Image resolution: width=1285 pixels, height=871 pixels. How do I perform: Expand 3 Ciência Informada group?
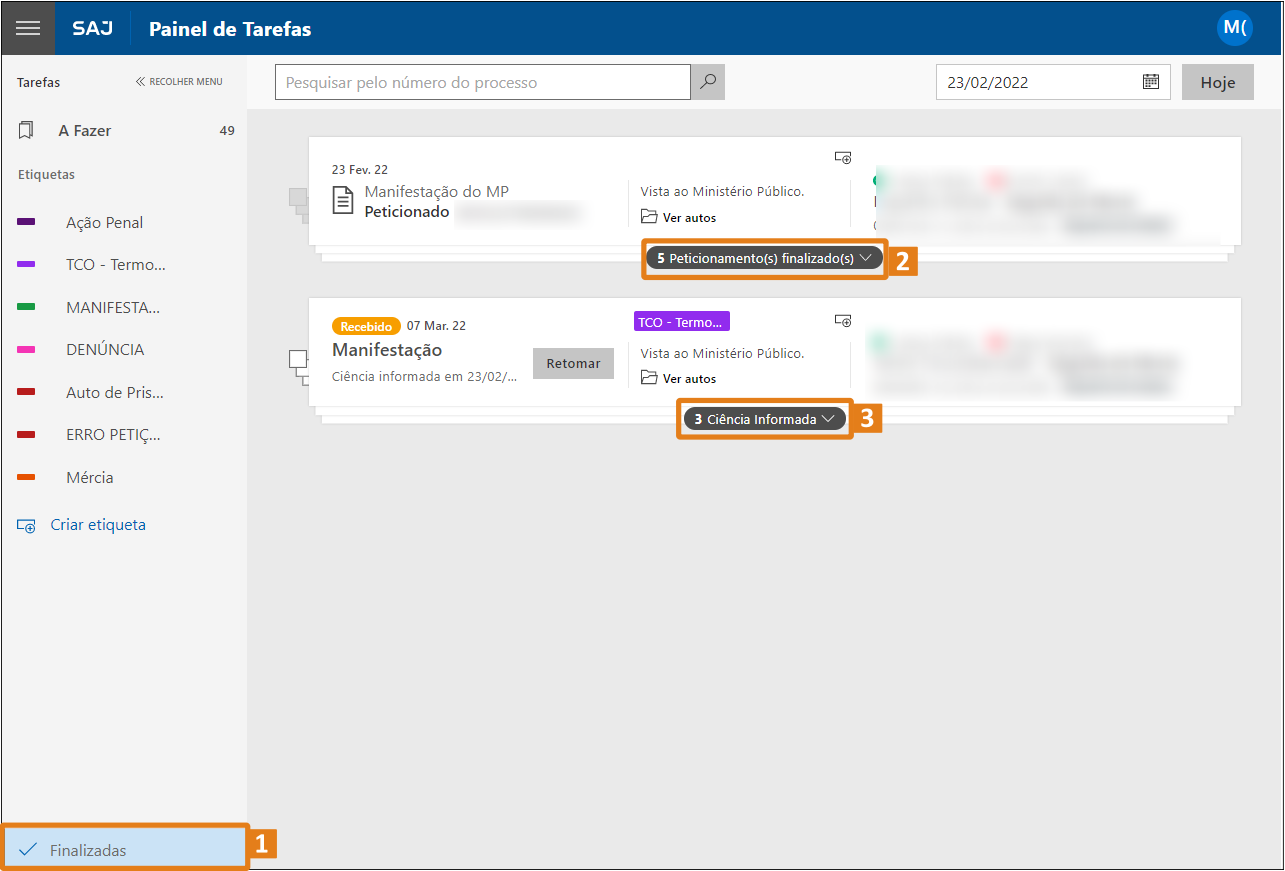pyautogui.click(x=765, y=420)
